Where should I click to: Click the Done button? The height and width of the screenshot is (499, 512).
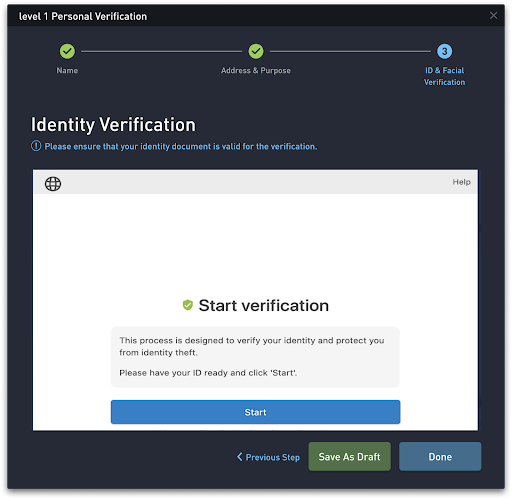click(x=440, y=456)
